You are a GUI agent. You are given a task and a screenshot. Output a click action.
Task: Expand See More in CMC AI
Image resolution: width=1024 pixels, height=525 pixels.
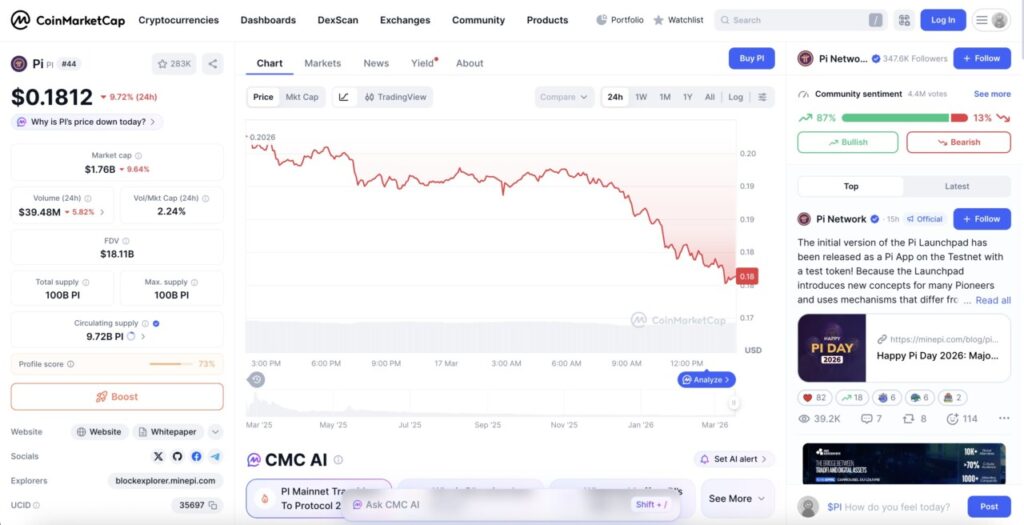pos(737,498)
